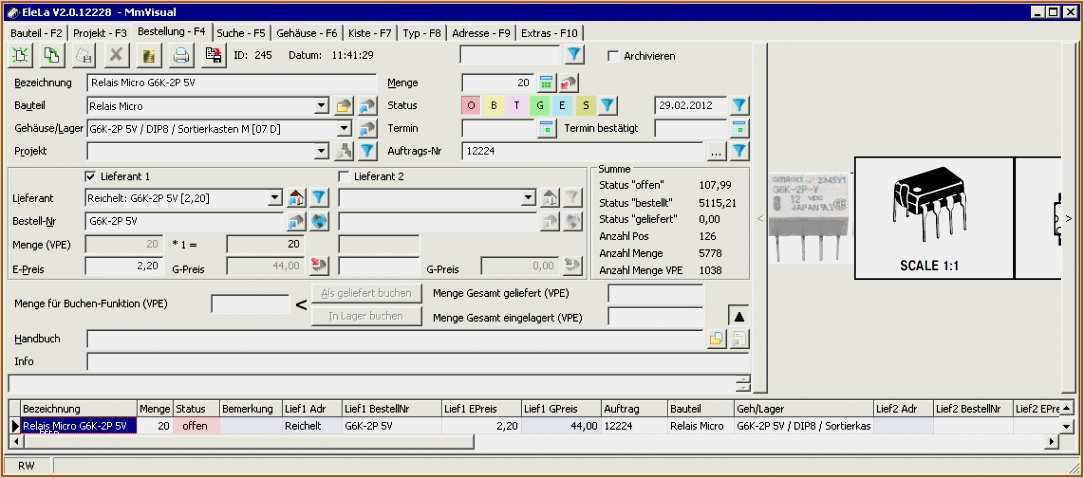The width and height of the screenshot is (1084, 478).
Task: Delete the order with the X icon
Action: (116, 55)
